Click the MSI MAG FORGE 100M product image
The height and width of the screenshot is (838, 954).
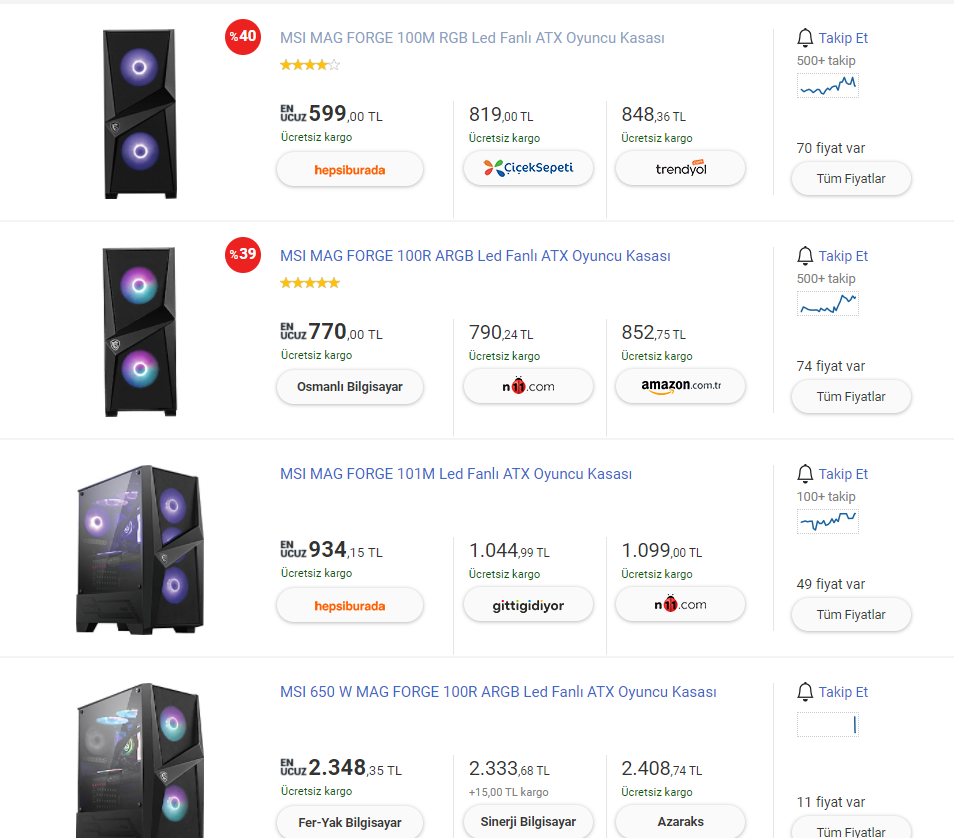point(140,113)
